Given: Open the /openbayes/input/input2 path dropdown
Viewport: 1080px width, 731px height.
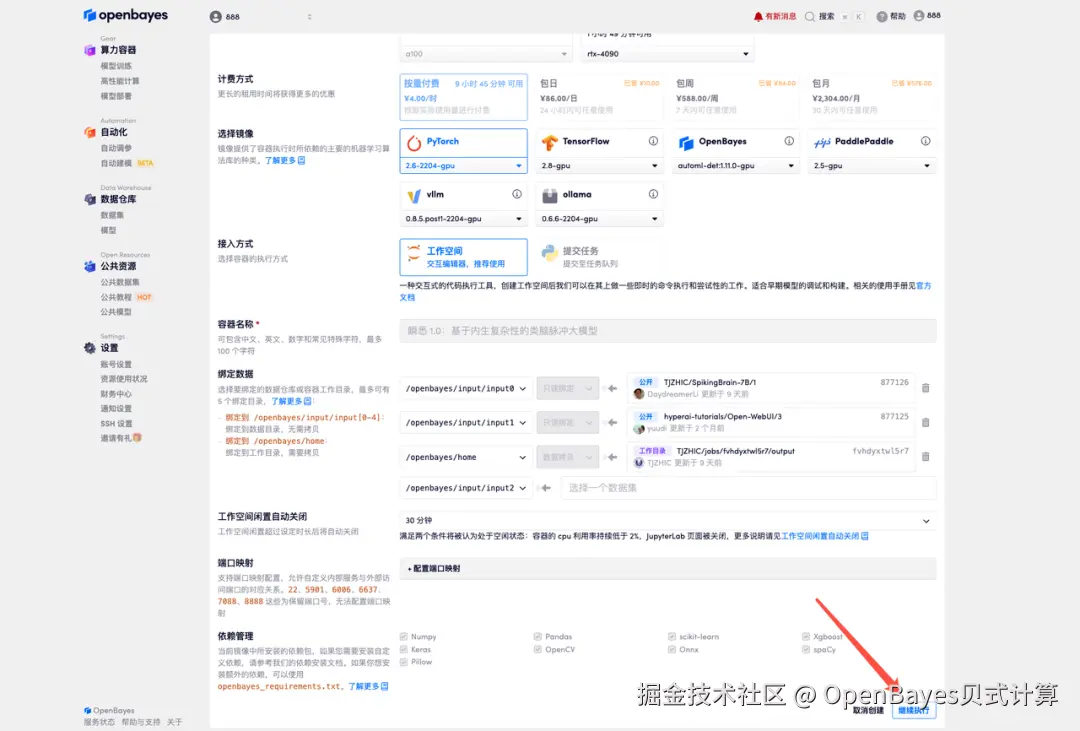Looking at the screenshot, I should [x=466, y=488].
